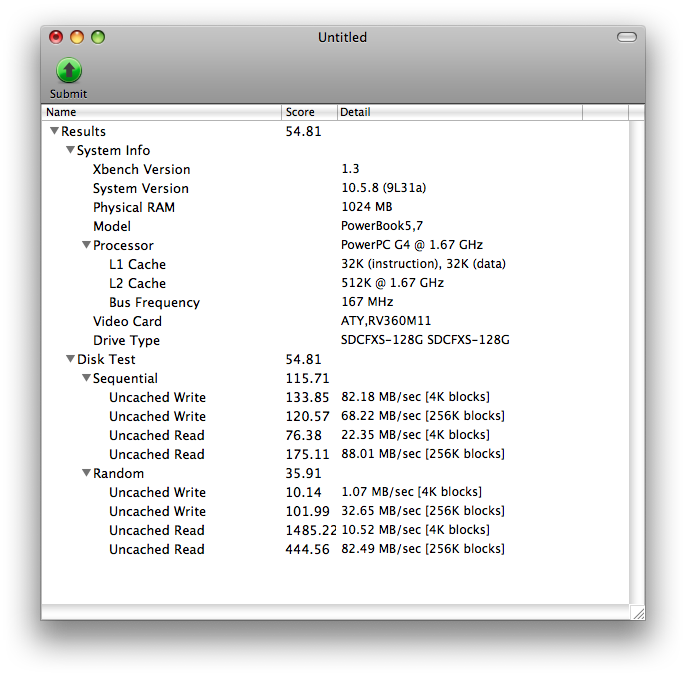Click the 68.22 MB/sec [256K blocks] detail
This screenshot has height=676, width=686.
(x=423, y=416)
